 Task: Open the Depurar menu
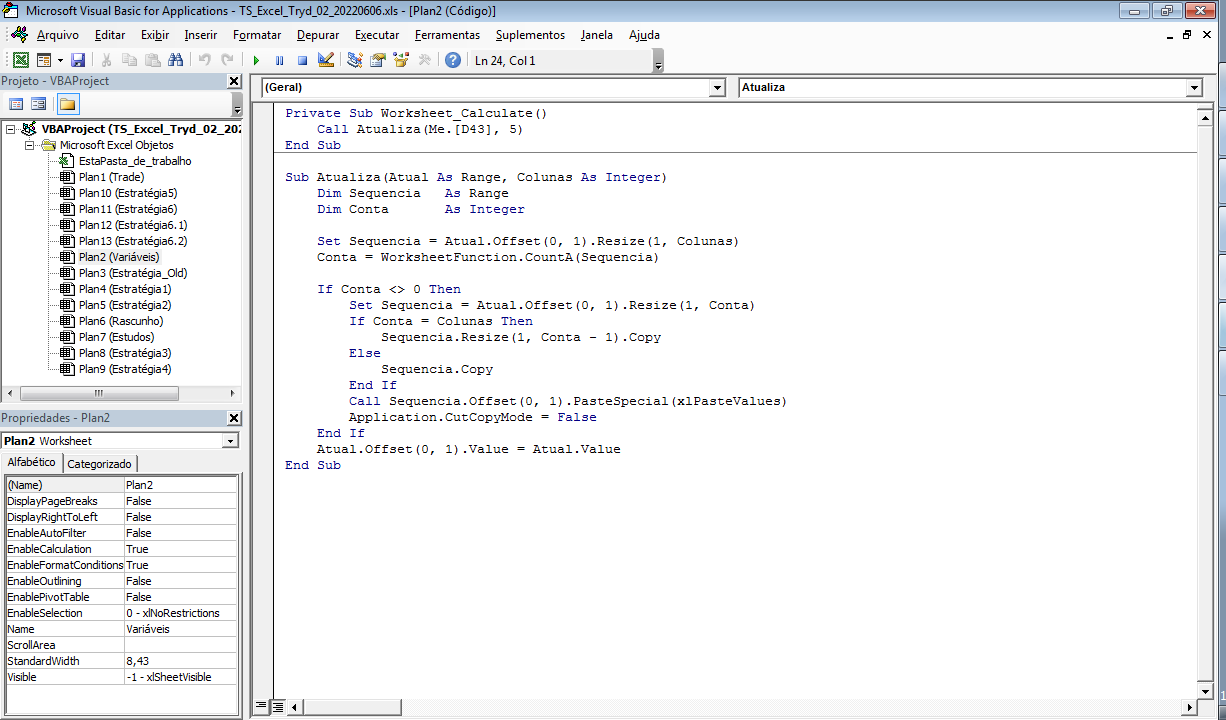(318, 35)
